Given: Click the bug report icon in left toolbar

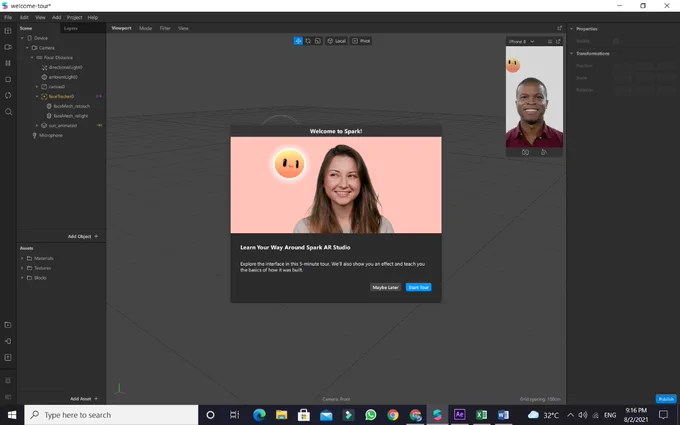Looking at the screenshot, I should click(8, 380).
